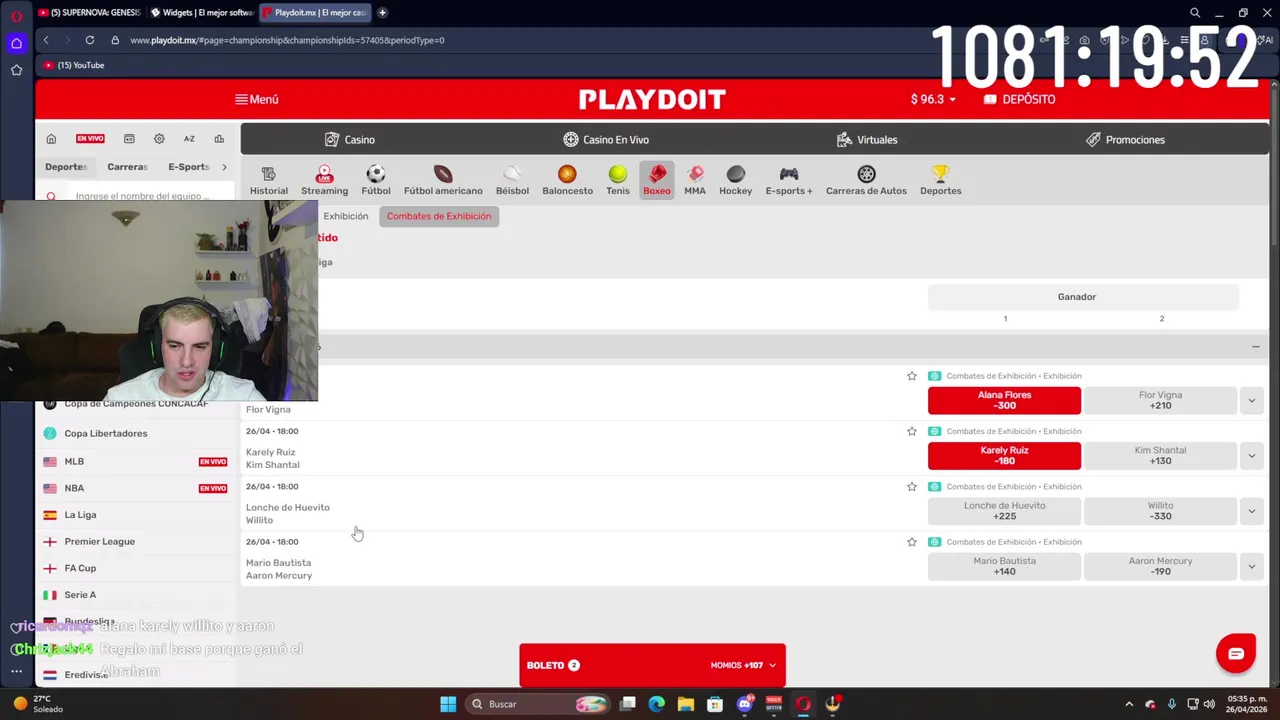
Task: Toggle Karely Ruiz -180 bet selection
Action: 1004,455
